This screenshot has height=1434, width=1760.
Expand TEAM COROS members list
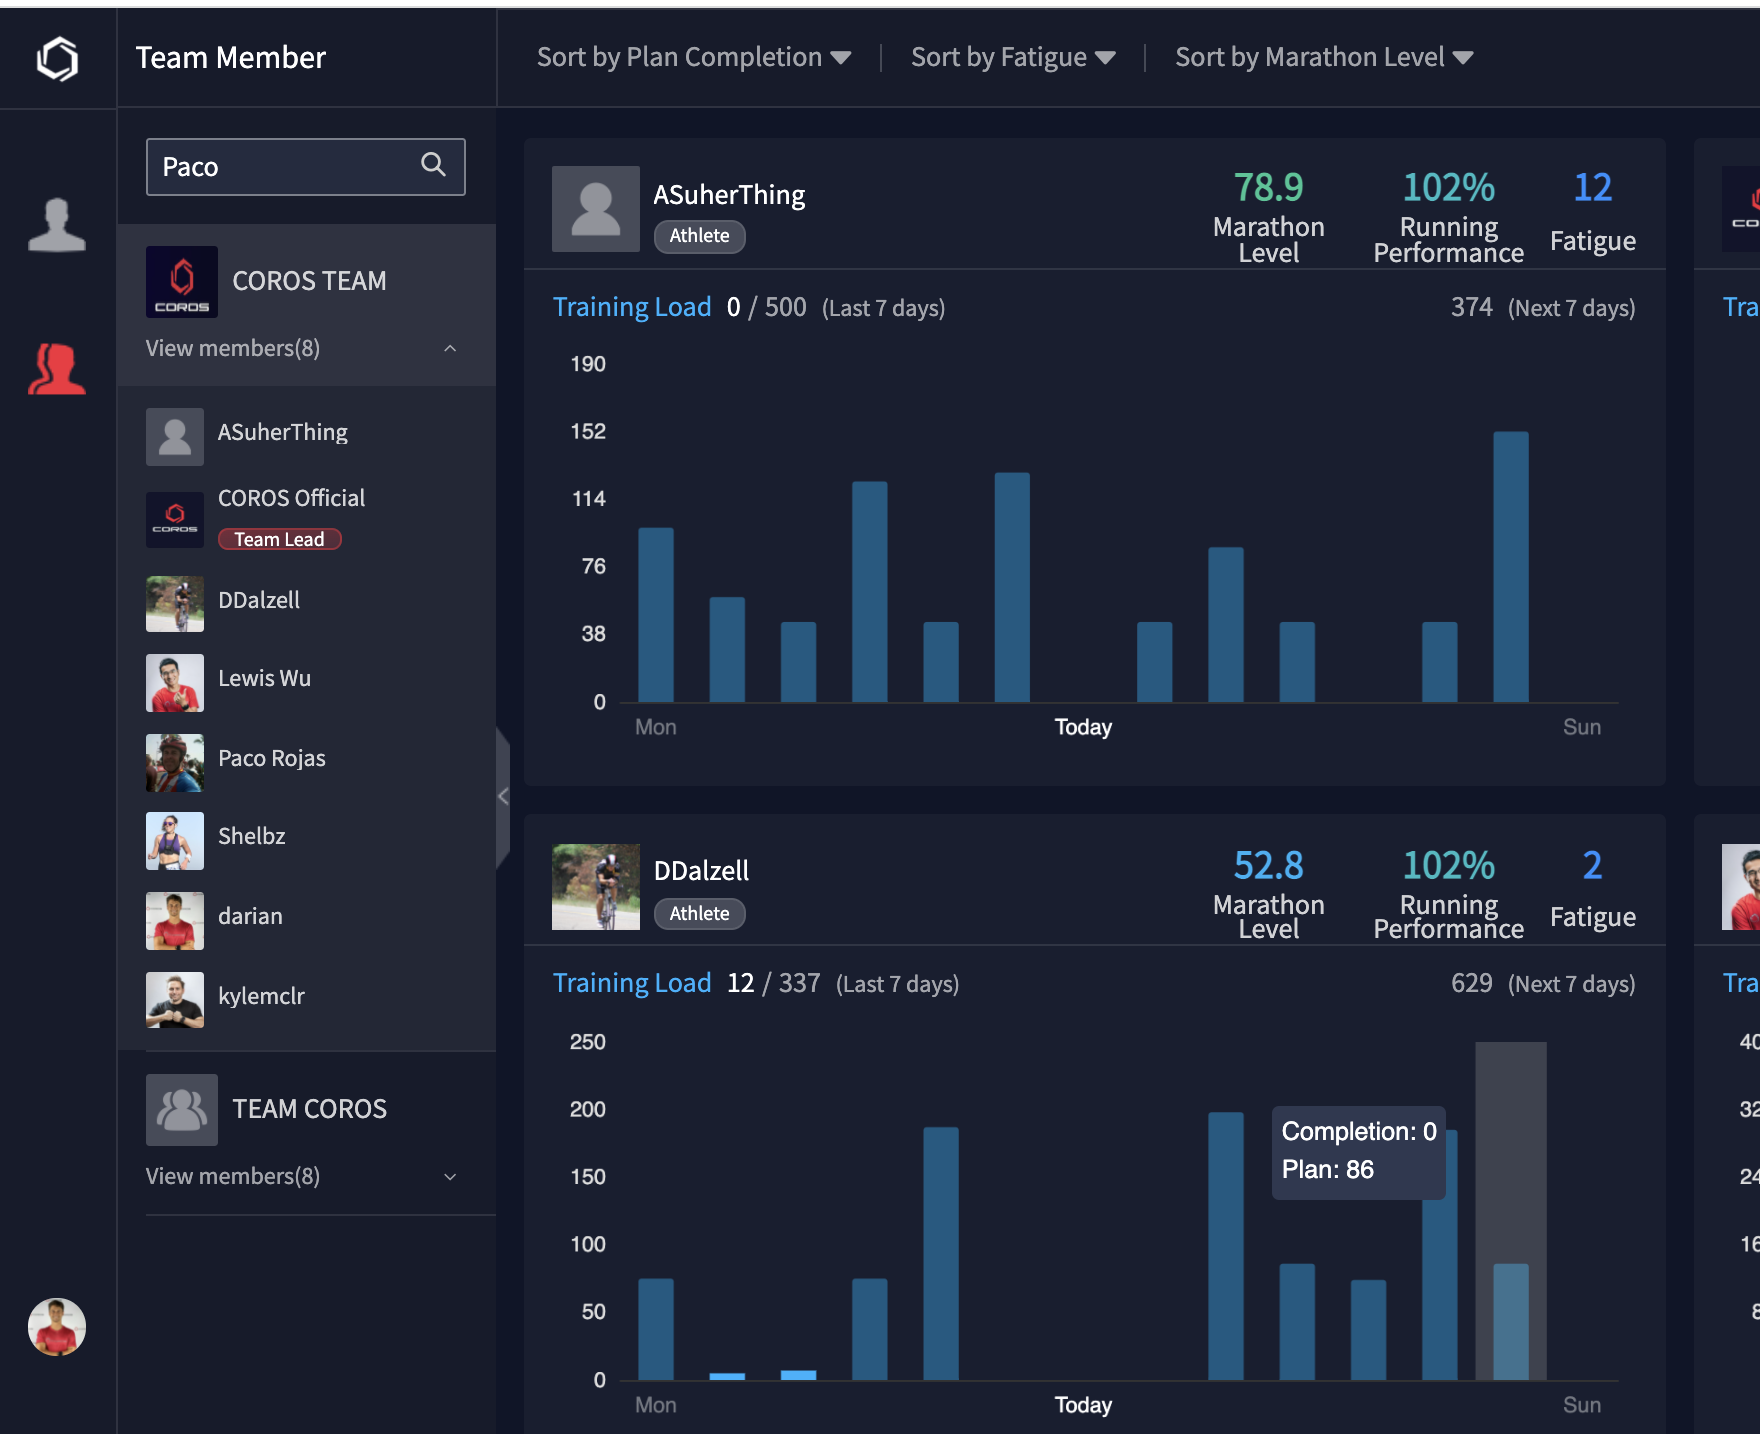click(x=450, y=1176)
